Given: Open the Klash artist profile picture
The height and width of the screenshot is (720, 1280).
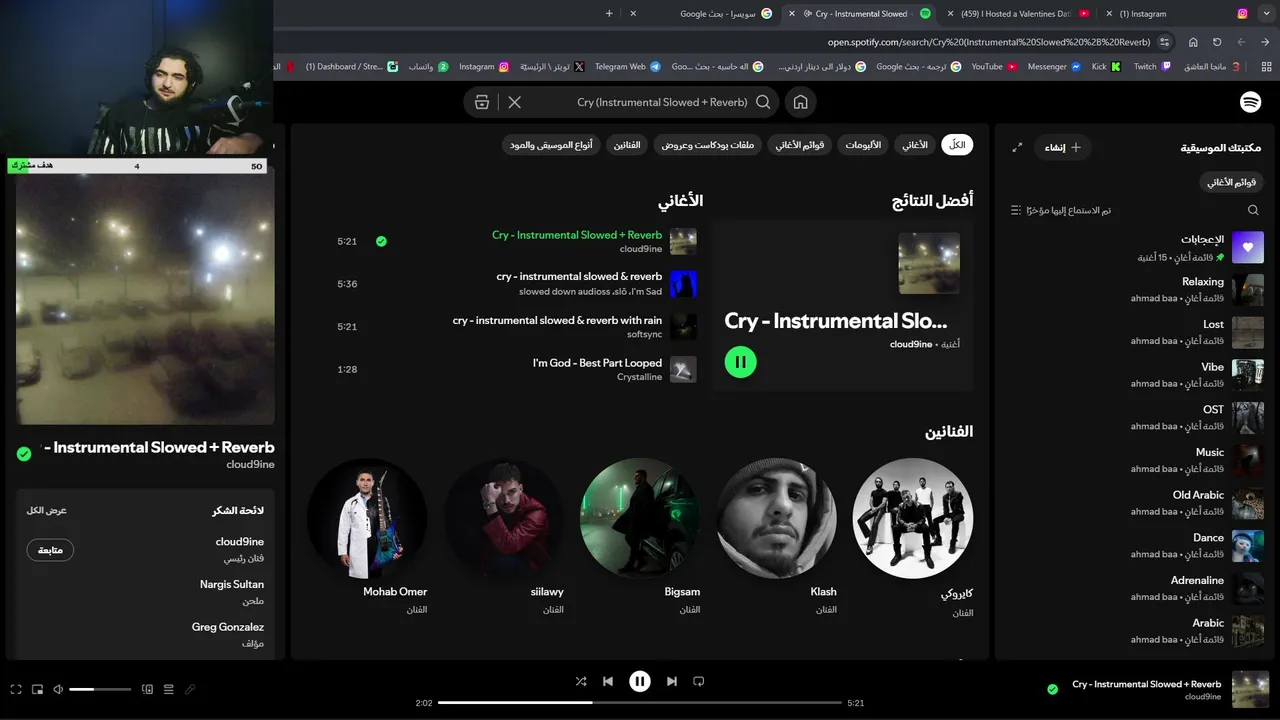Looking at the screenshot, I should point(777,518).
